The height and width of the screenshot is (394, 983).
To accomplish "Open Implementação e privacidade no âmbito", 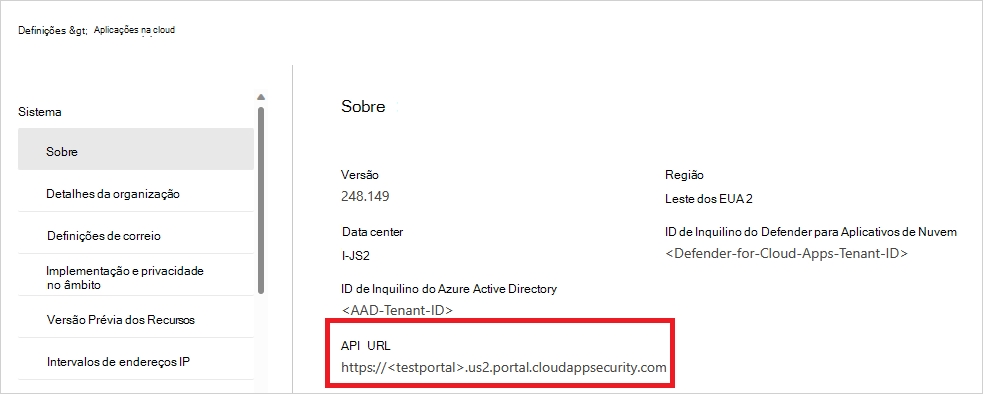I will point(135,278).
